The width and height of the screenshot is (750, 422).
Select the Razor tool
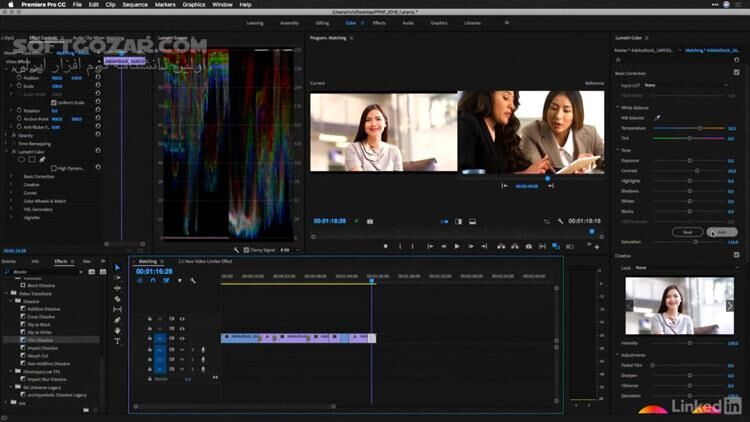tap(118, 299)
